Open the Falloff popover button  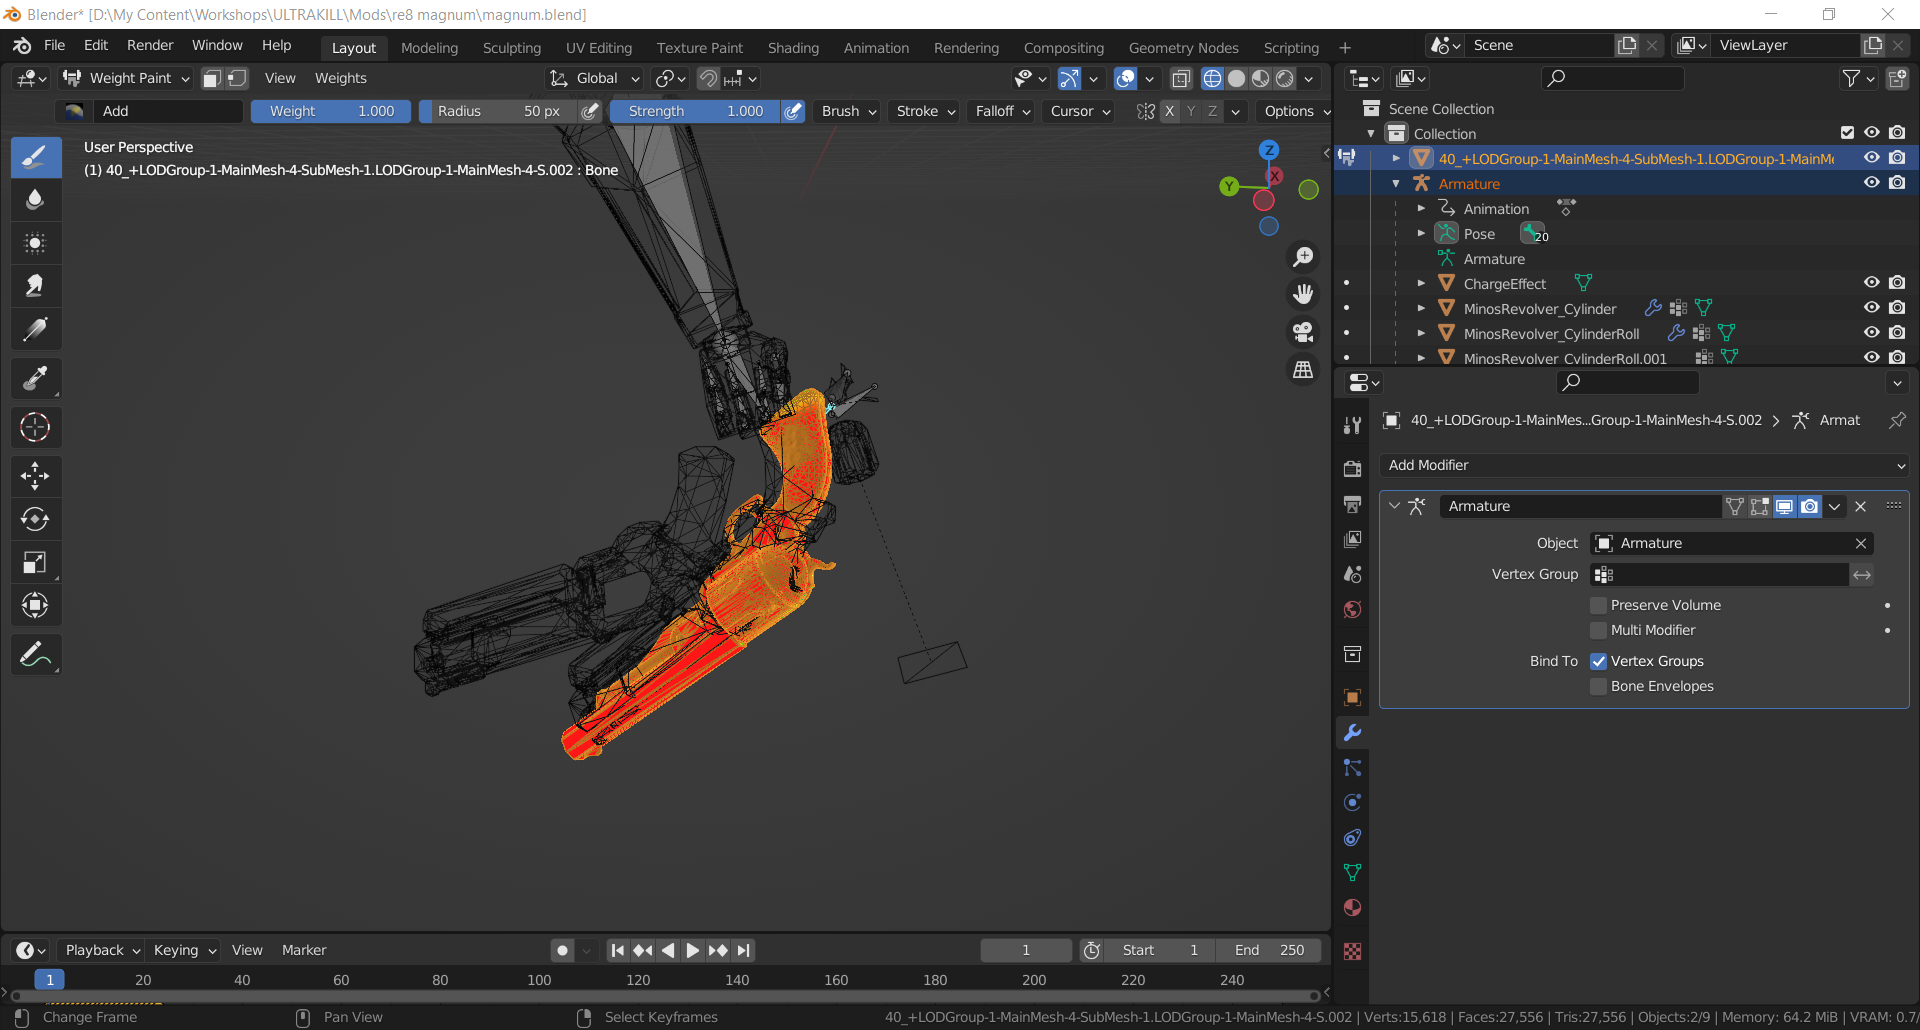1003,111
